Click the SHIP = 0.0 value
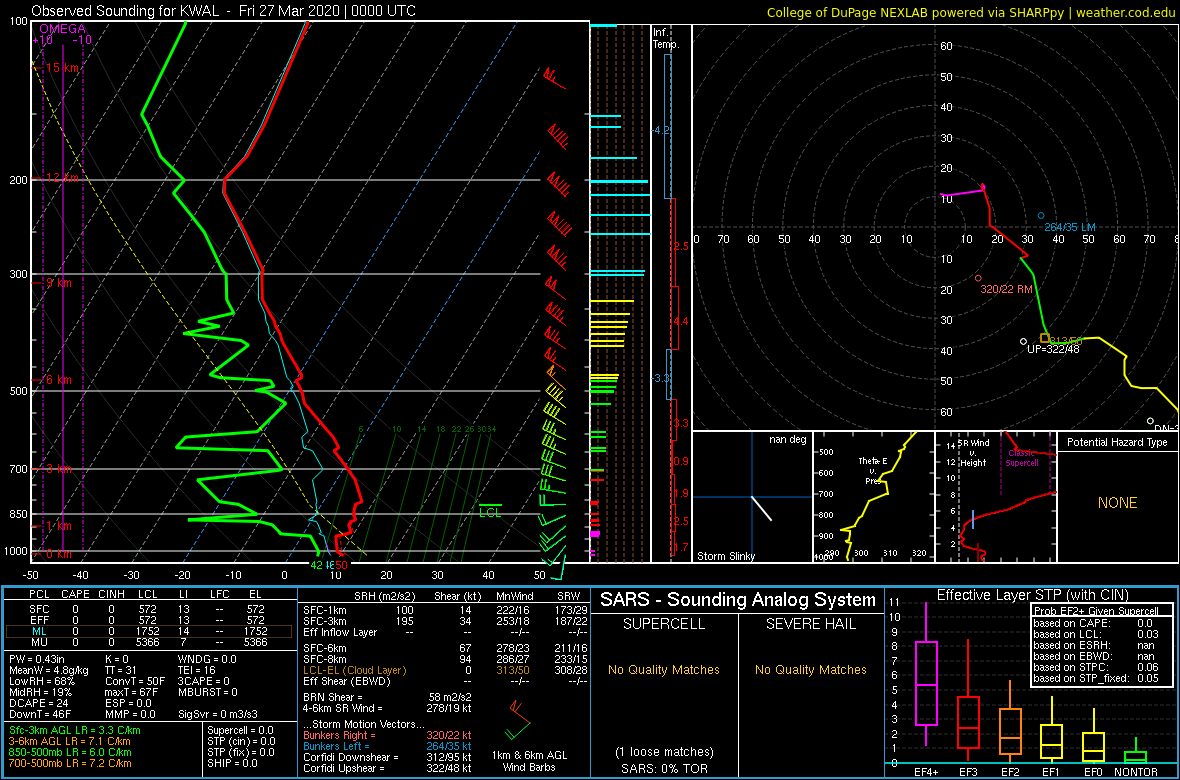This screenshot has height=780, width=1180. 233,763
